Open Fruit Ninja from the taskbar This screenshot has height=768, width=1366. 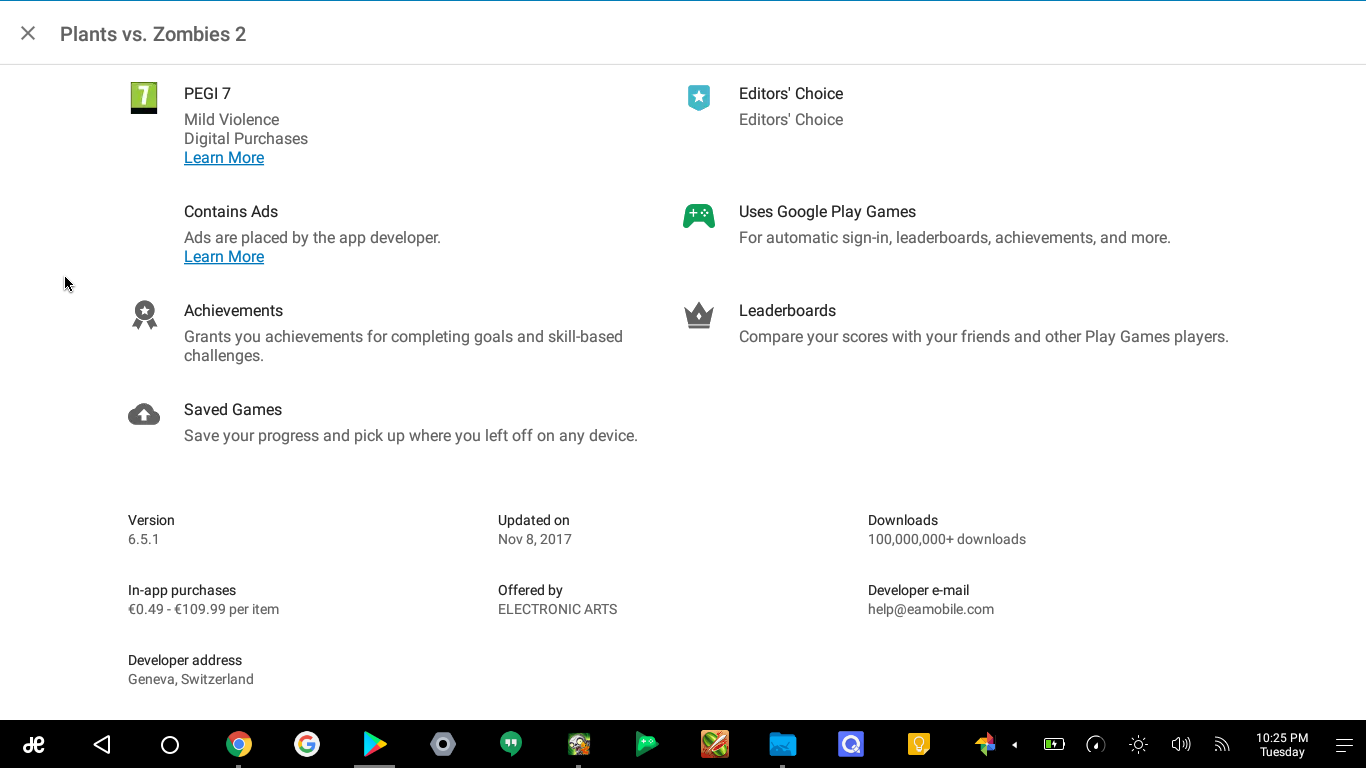(715, 744)
